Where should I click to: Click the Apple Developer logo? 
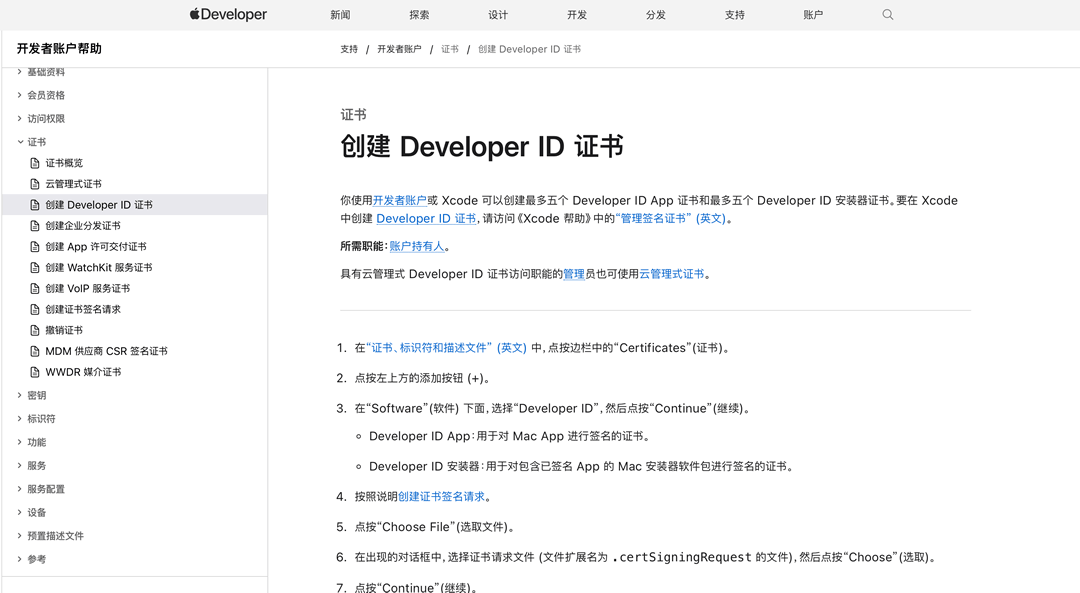[x=228, y=14]
